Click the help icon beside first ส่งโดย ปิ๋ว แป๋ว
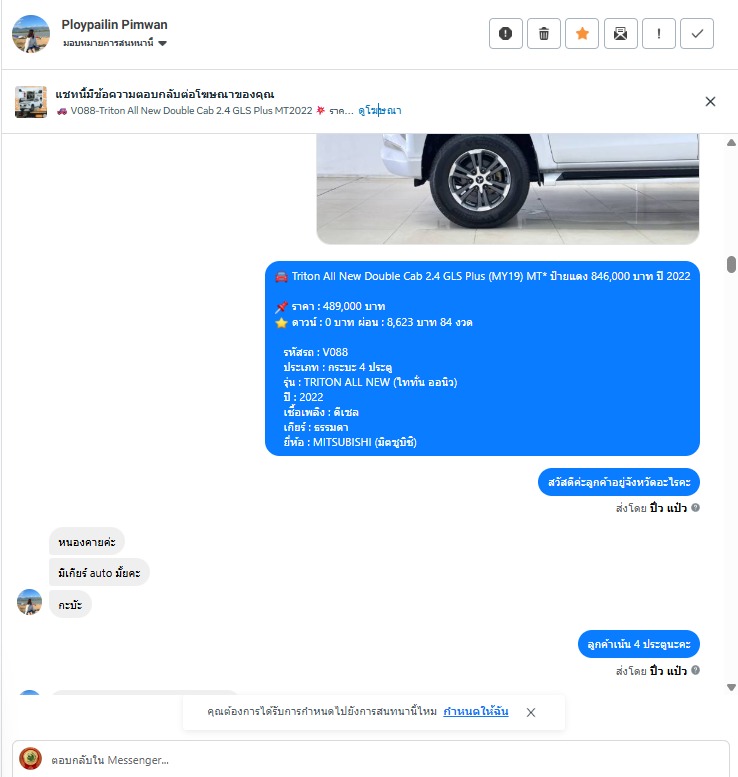738x777 pixels. point(695,507)
